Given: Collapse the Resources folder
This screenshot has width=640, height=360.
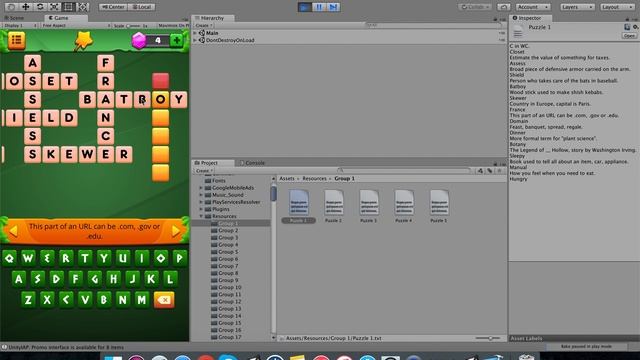Looking at the screenshot, I should (201, 216).
